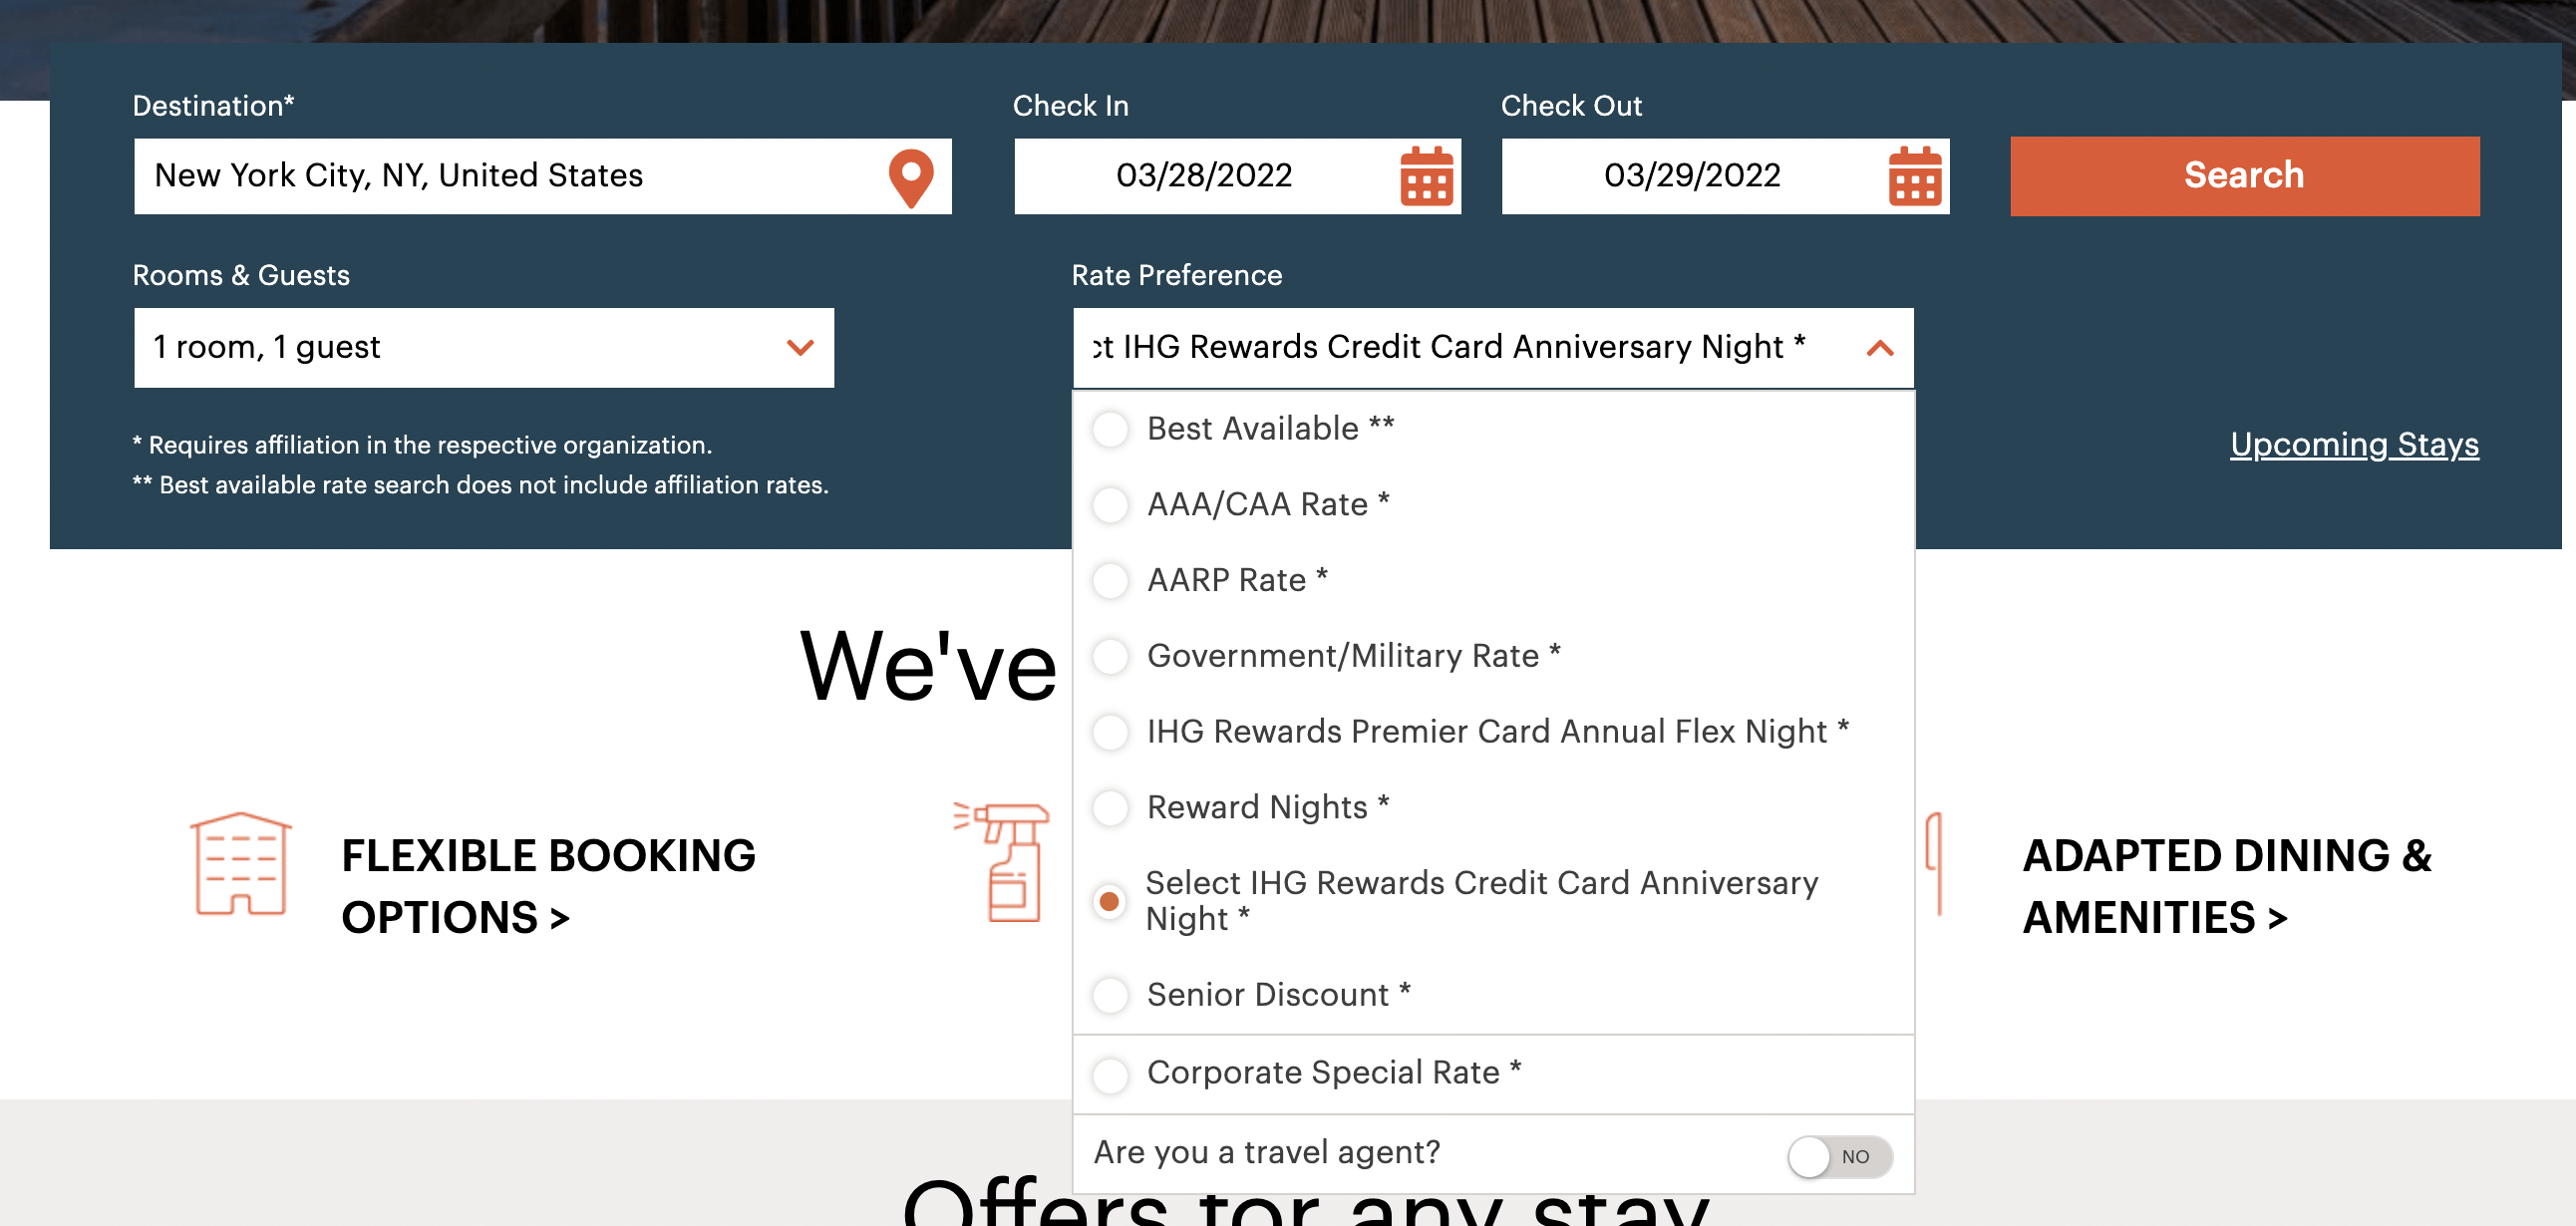Select the Senior Discount rate

tap(1109, 995)
